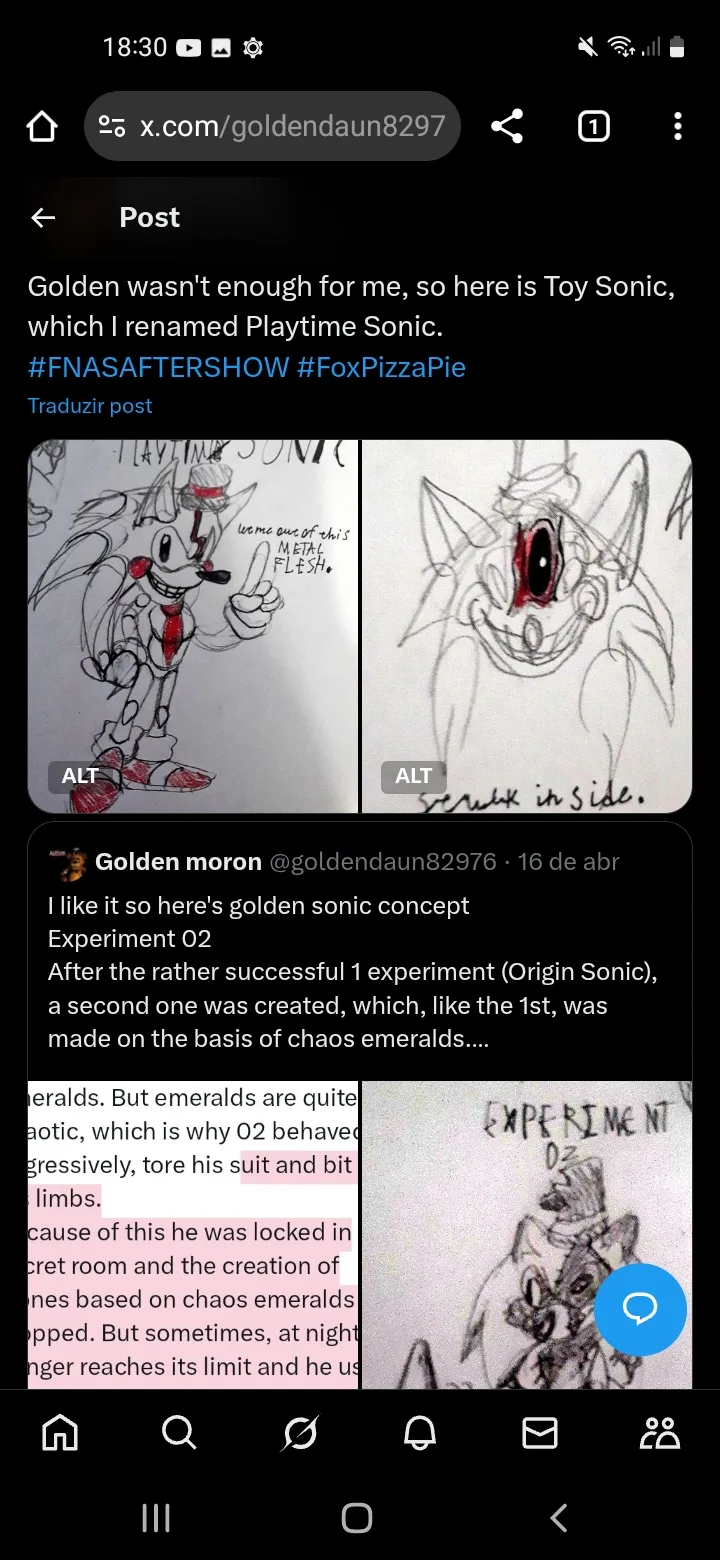View ALT text of the left image
Screen dimensions: 720x1560
[x=80, y=776]
